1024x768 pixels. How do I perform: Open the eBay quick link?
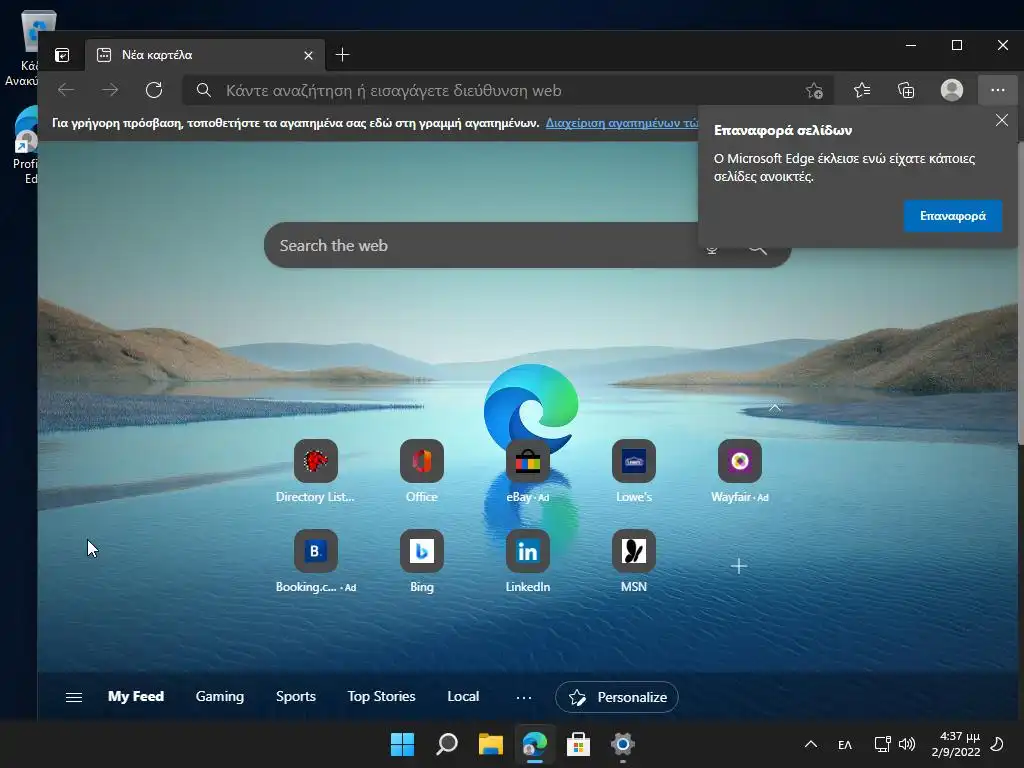(528, 472)
